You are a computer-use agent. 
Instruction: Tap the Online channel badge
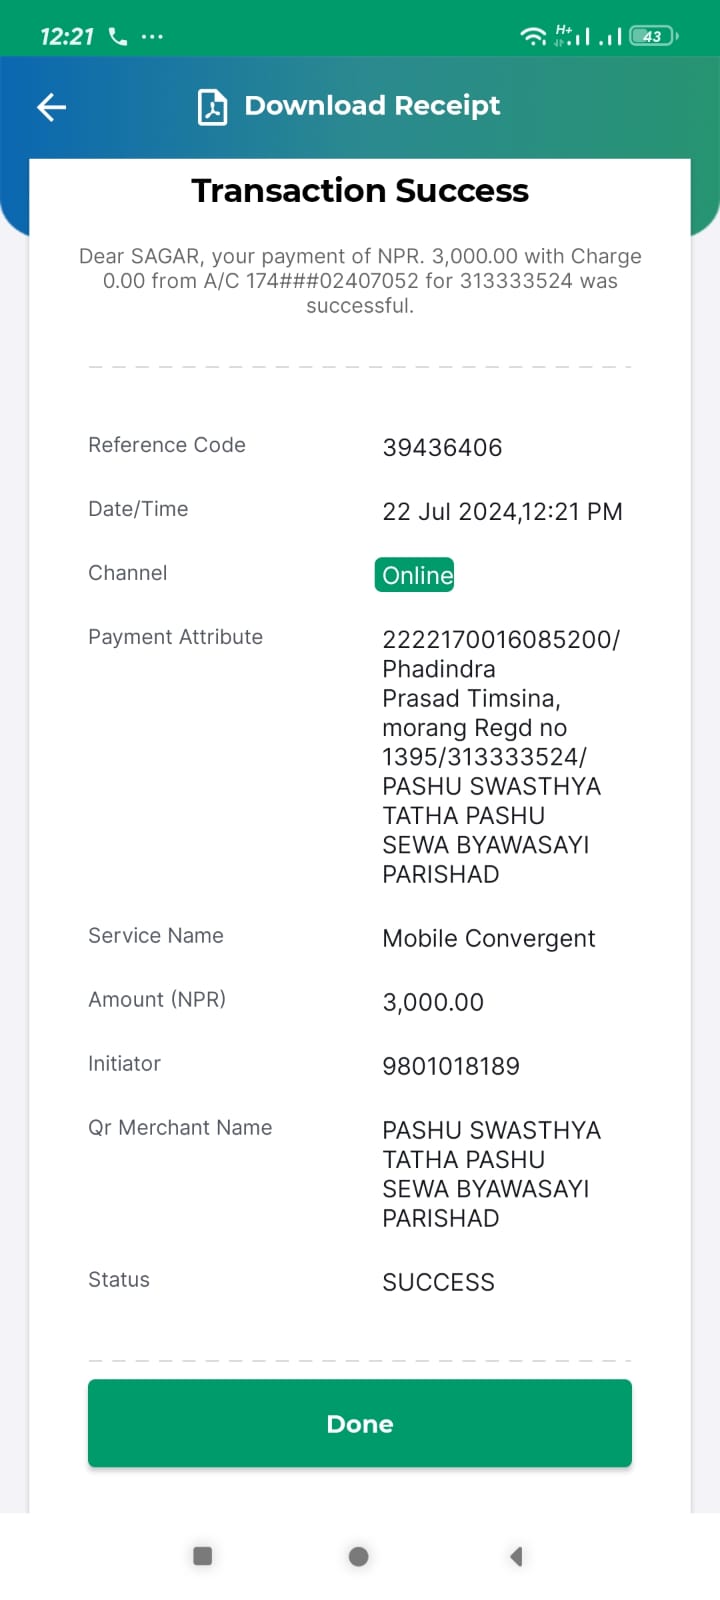[415, 575]
